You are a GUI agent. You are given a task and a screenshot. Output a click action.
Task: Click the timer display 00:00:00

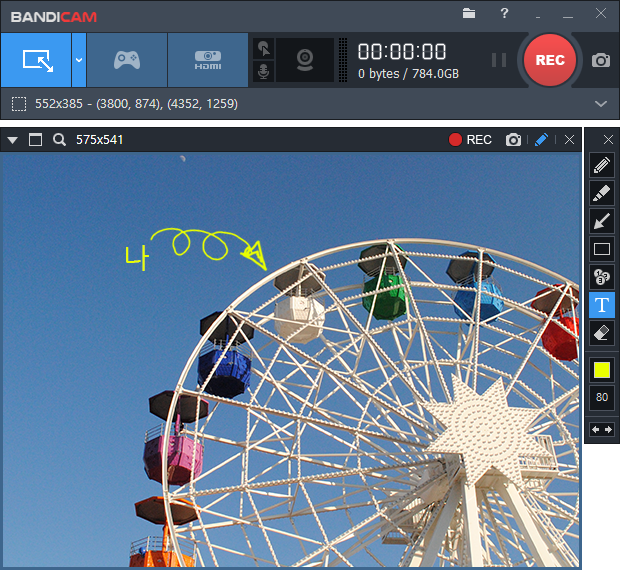click(x=402, y=52)
